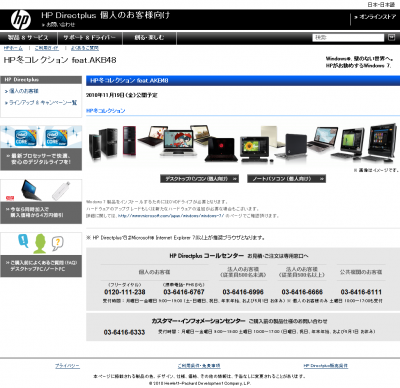Click the HP logo in the header

point(21,20)
